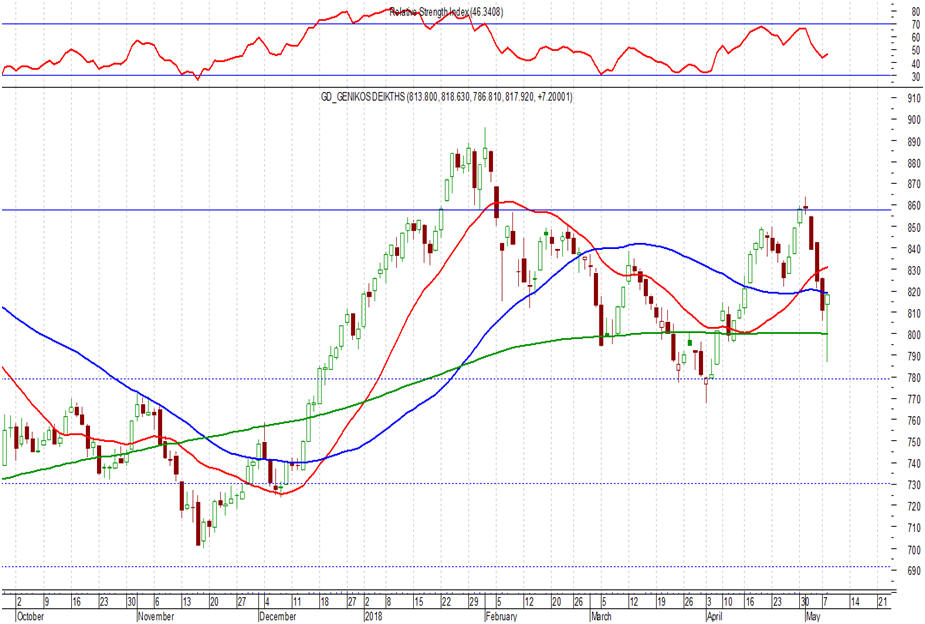Click date label 14 on the time axis

click(x=855, y=602)
